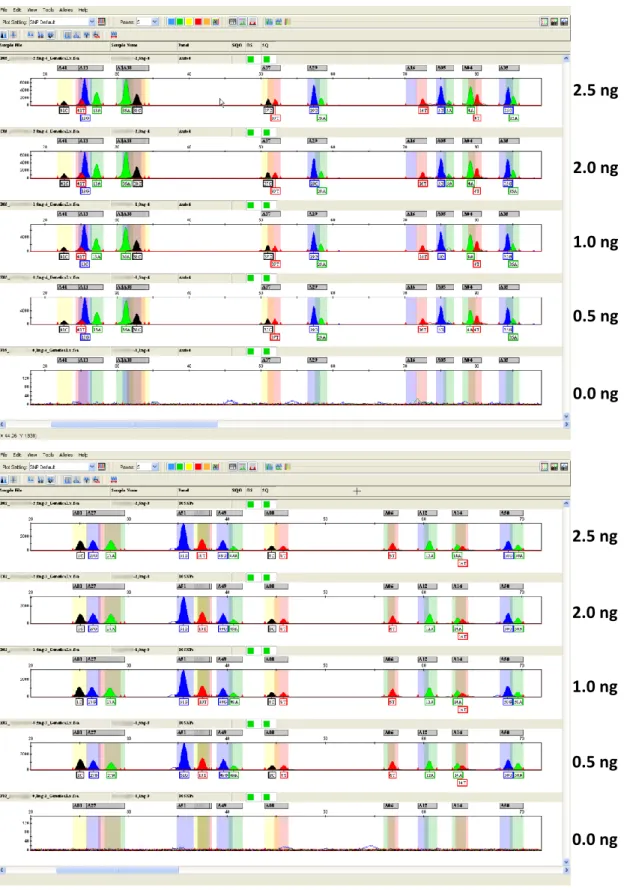Viewport: 624px width, 890px height.
Task: Click third icon in second toolbar row, top window
Action: pos(31,35)
